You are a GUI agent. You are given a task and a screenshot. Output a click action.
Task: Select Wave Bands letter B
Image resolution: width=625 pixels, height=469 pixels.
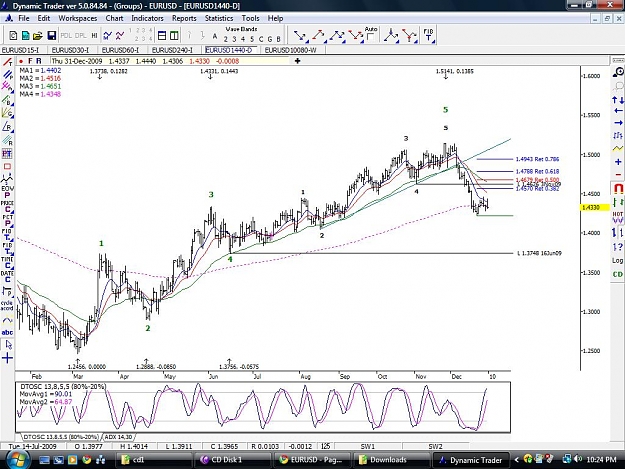[x=278, y=39]
